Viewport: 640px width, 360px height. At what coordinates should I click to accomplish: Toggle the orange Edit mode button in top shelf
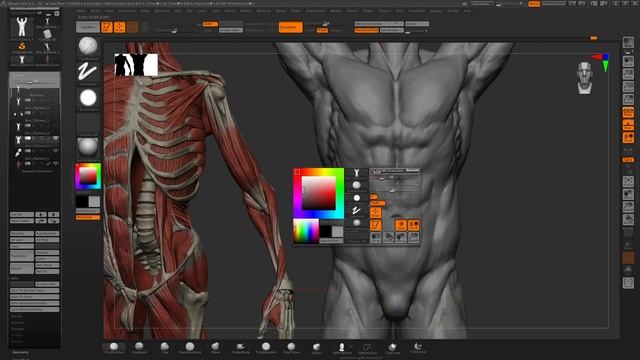107,27
